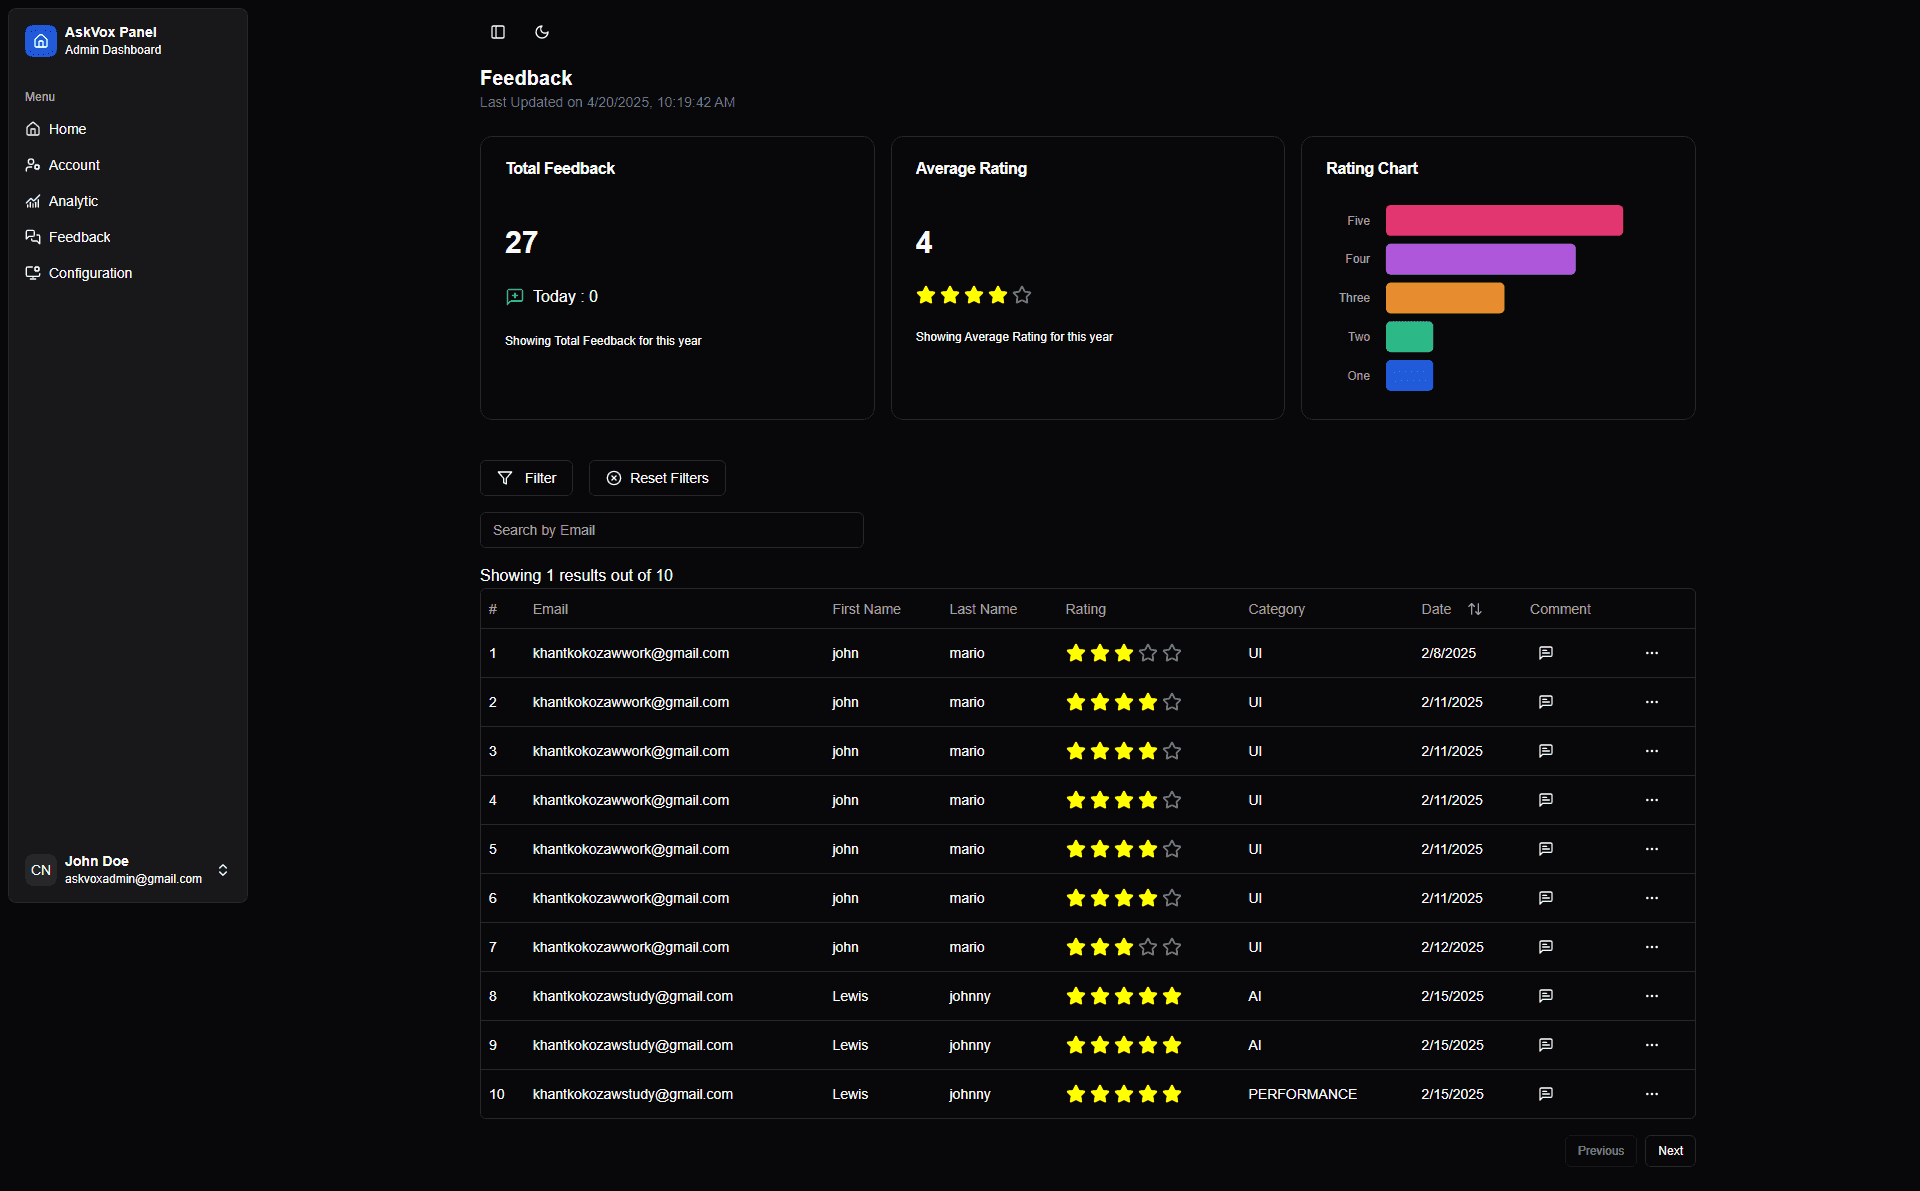This screenshot has width=1920, height=1191.
Task: Open the Configuration icon
Action: (33, 273)
